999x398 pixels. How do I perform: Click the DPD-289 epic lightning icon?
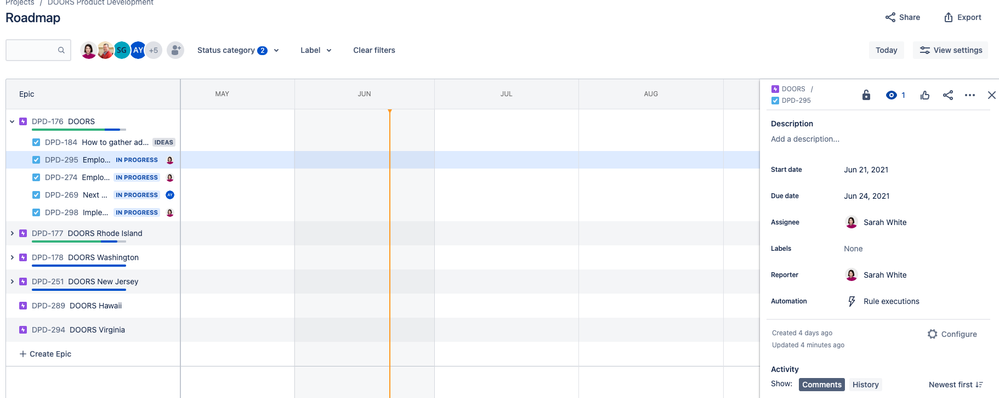pyautogui.click(x=23, y=306)
